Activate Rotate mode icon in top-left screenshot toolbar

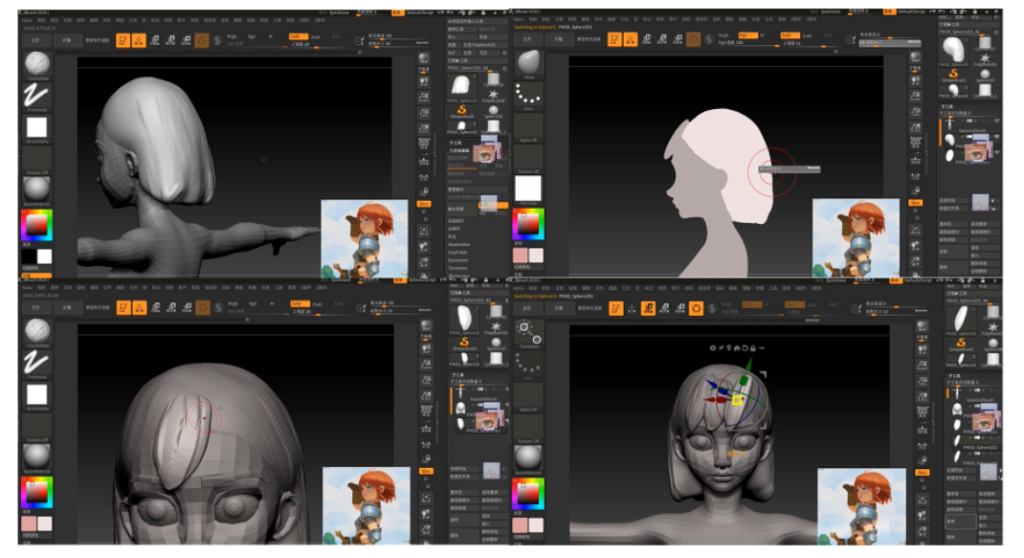[x=186, y=41]
